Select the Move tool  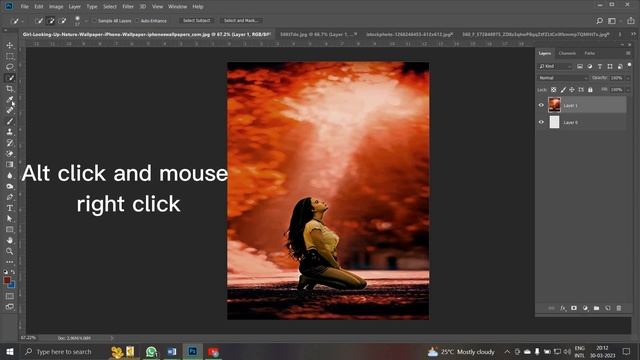pyautogui.click(x=9, y=45)
